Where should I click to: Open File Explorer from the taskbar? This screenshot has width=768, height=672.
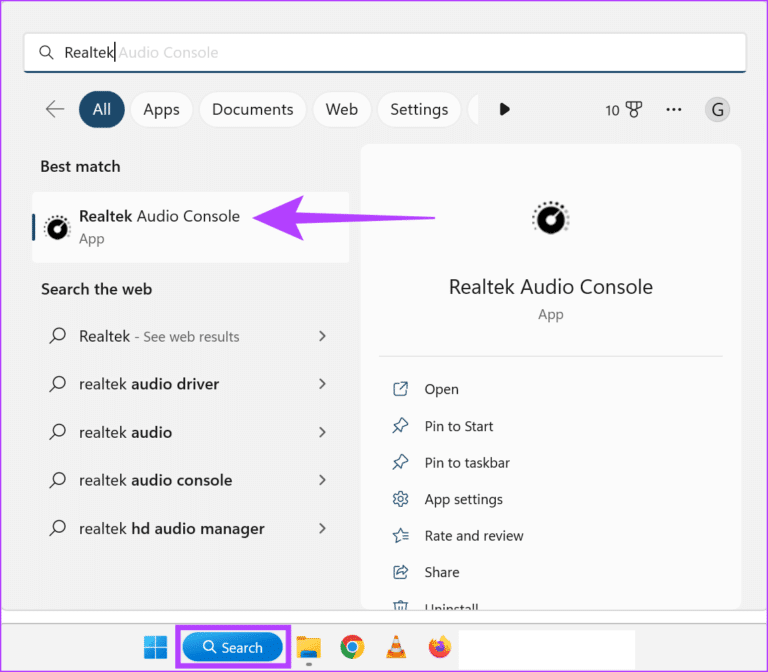[309, 648]
